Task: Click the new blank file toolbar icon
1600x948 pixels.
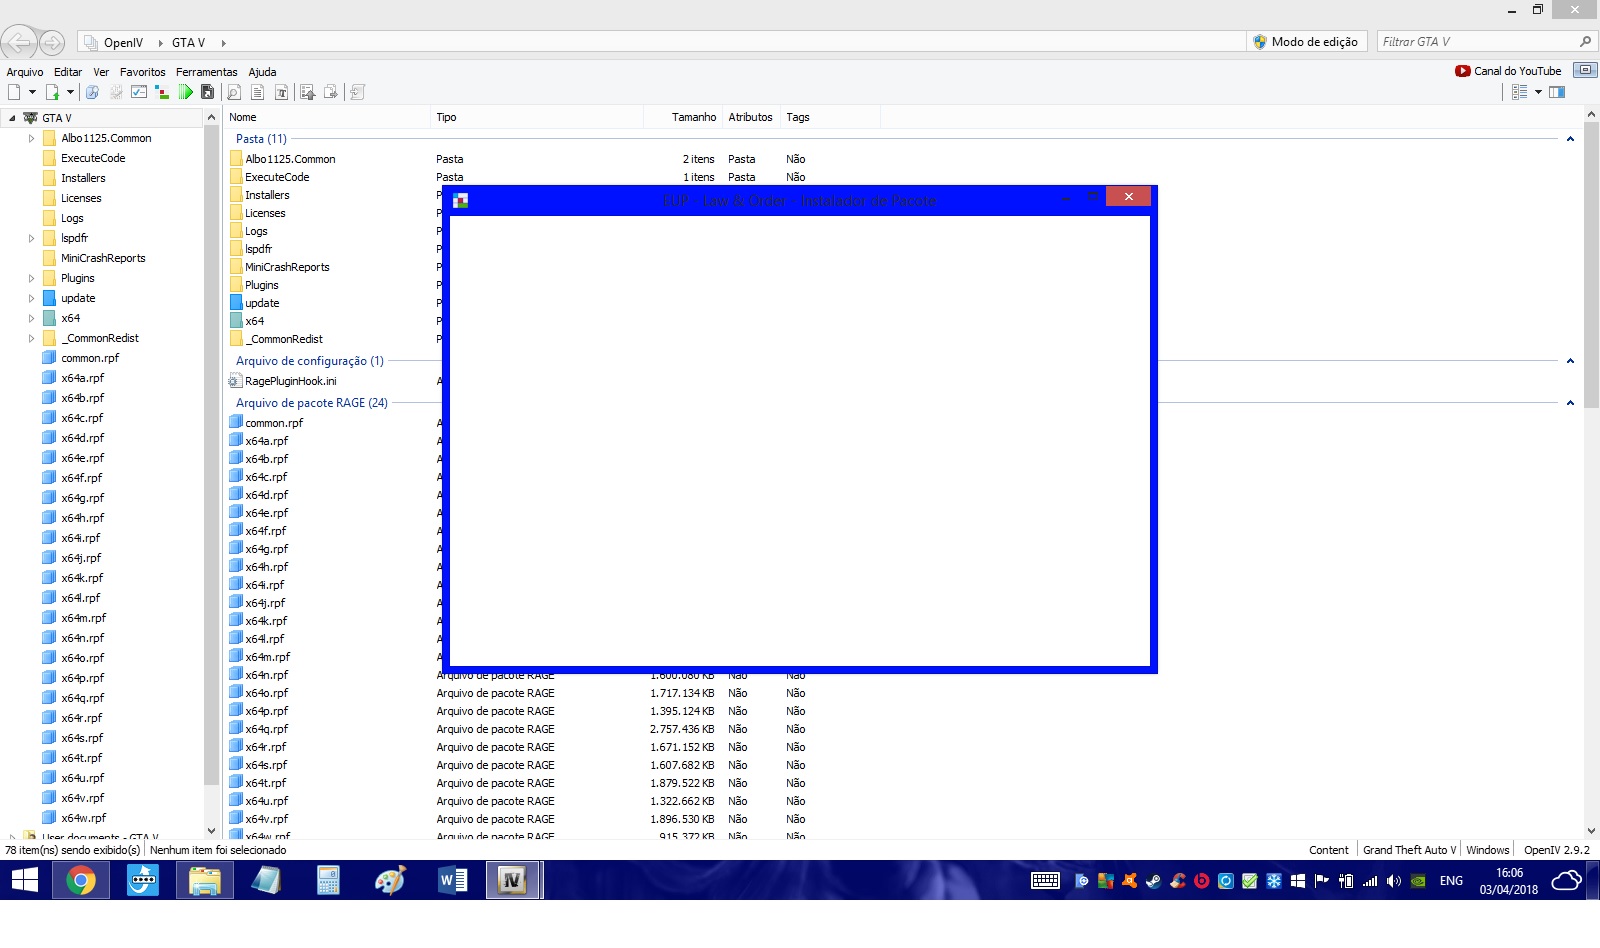Action: 15,92
